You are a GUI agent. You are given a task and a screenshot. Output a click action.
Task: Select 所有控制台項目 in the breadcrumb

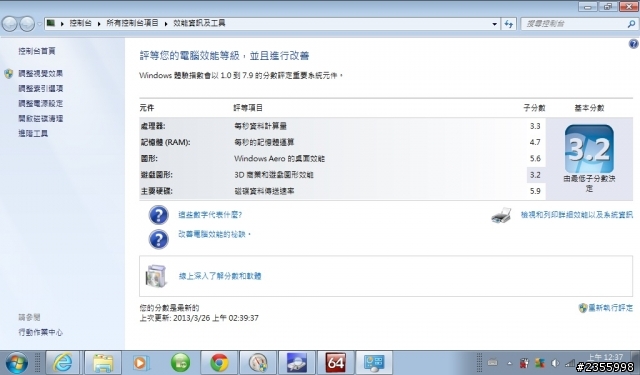(132, 23)
